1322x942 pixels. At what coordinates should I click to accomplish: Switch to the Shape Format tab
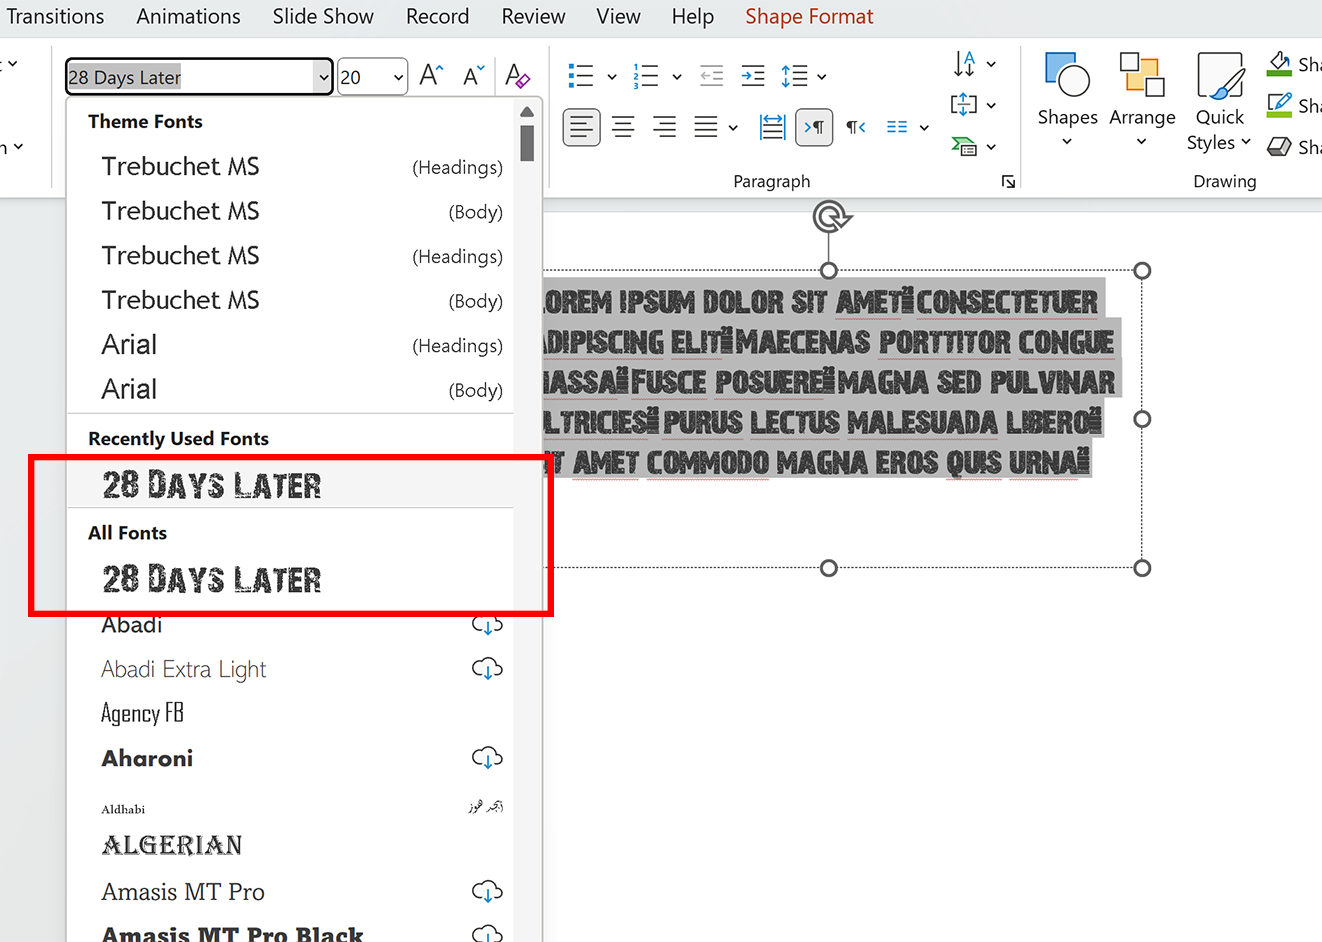pyautogui.click(x=809, y=16)
